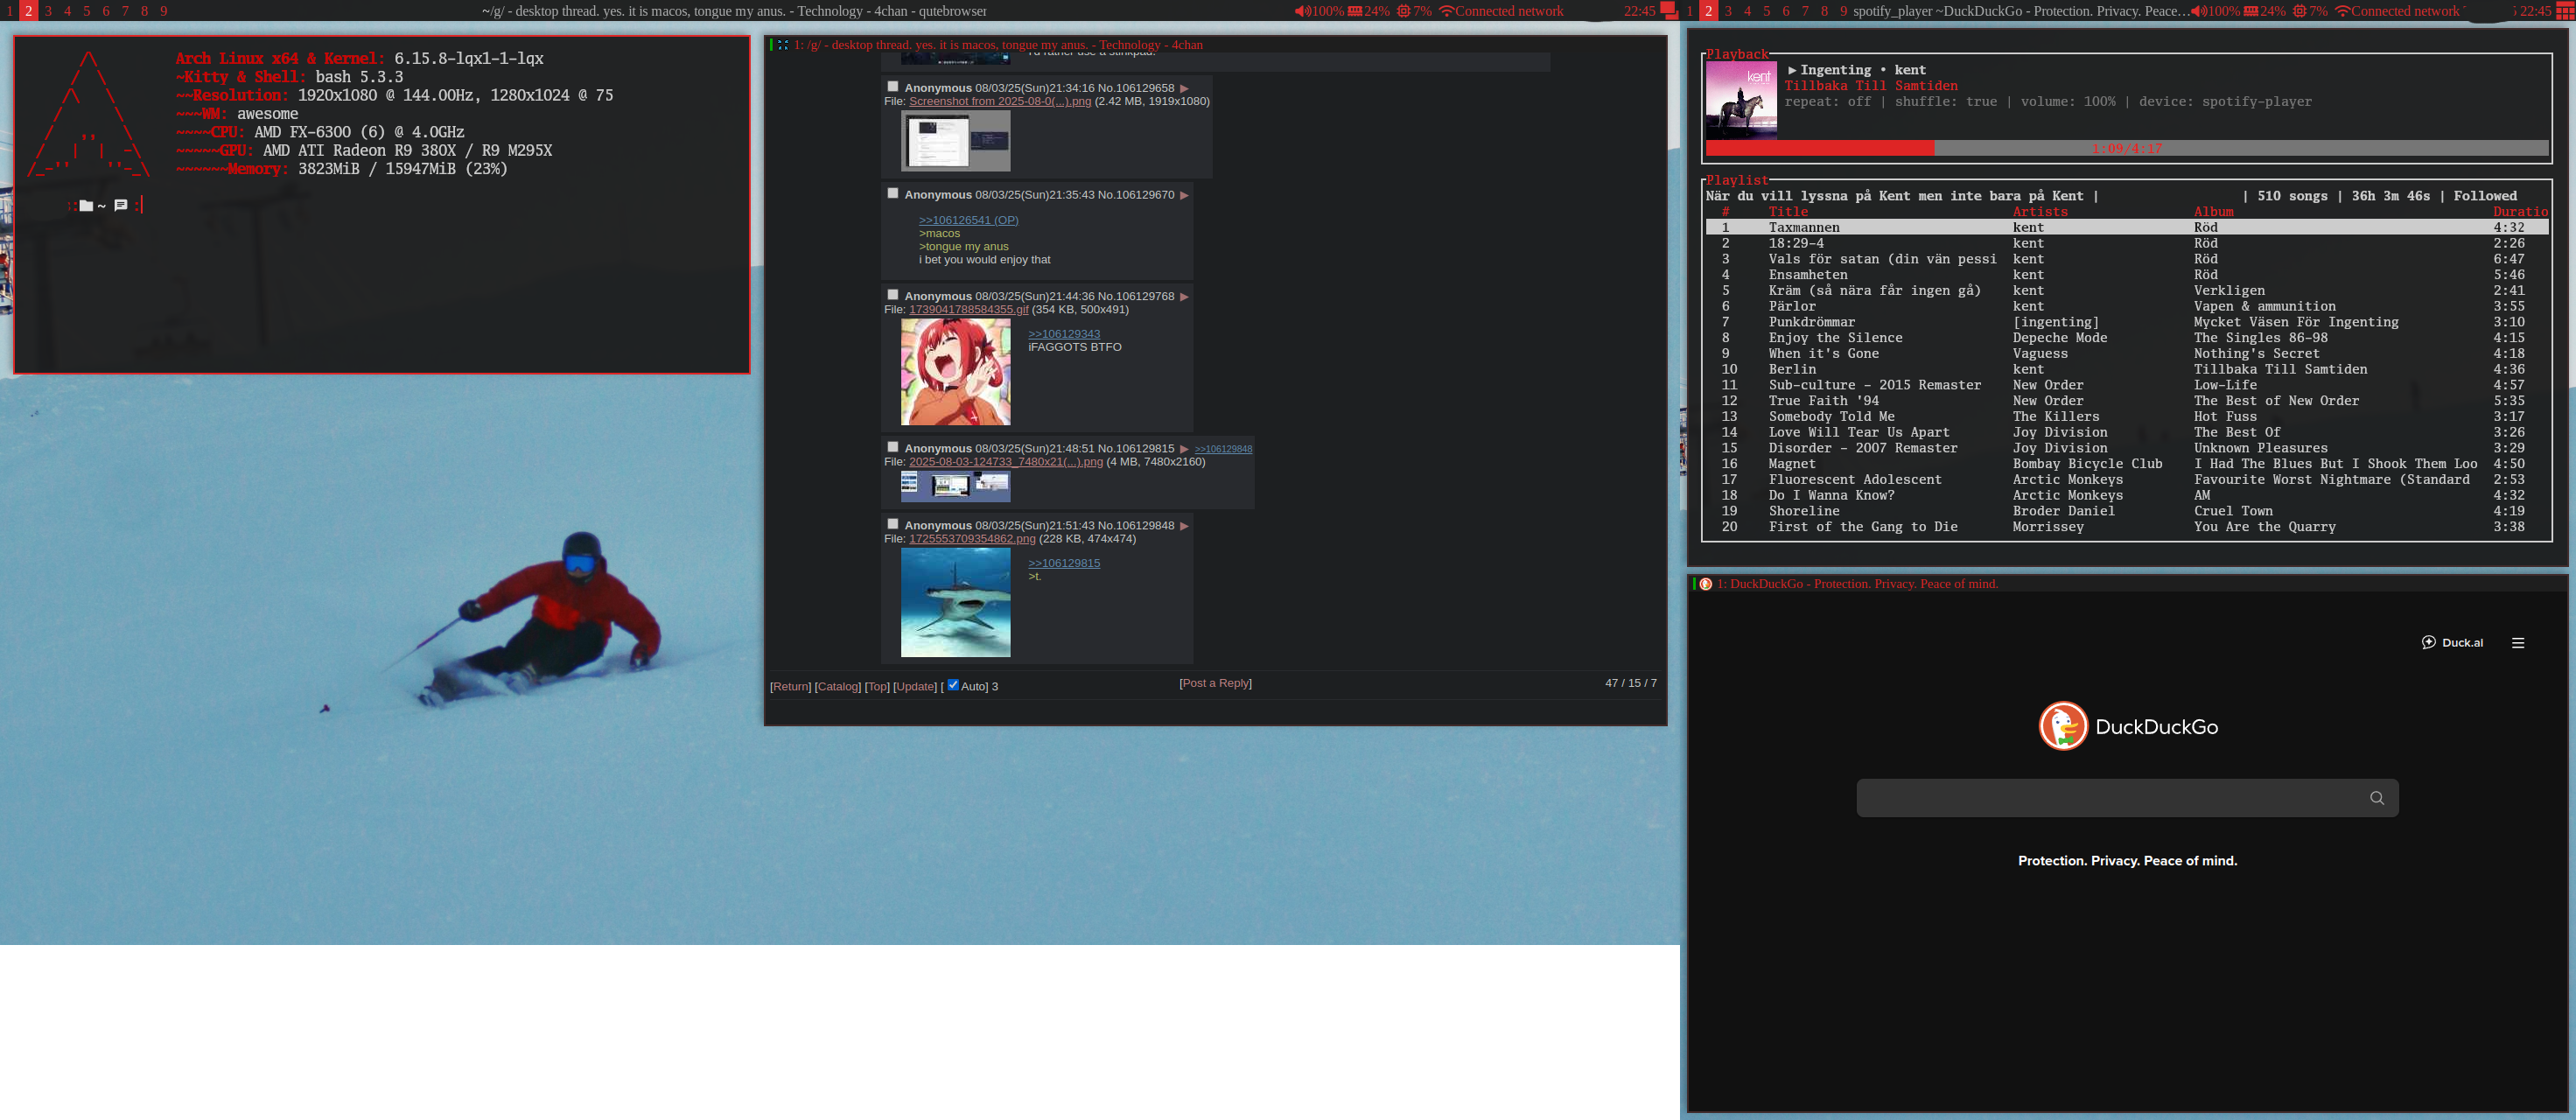Switch to workspace 3 in the bar above the Kitty terminal
This screenshot has width=2576, height=1120.
click(48, 11)
